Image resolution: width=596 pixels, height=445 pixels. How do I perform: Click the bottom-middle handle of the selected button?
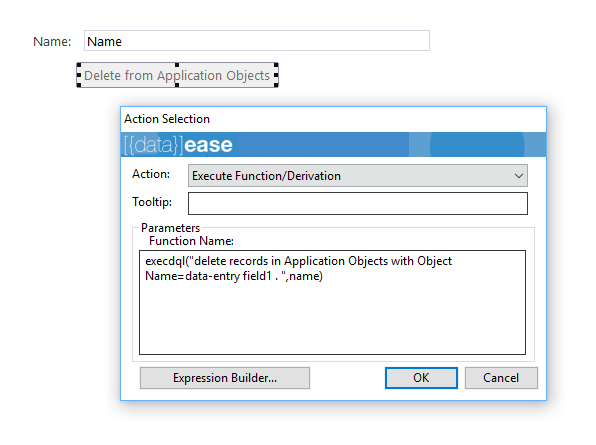[177, 85]
